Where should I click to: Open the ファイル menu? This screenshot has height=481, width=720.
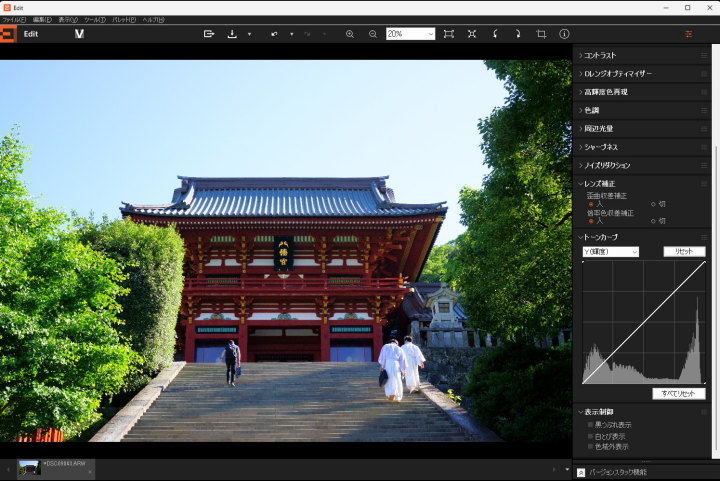click(14, 20)
